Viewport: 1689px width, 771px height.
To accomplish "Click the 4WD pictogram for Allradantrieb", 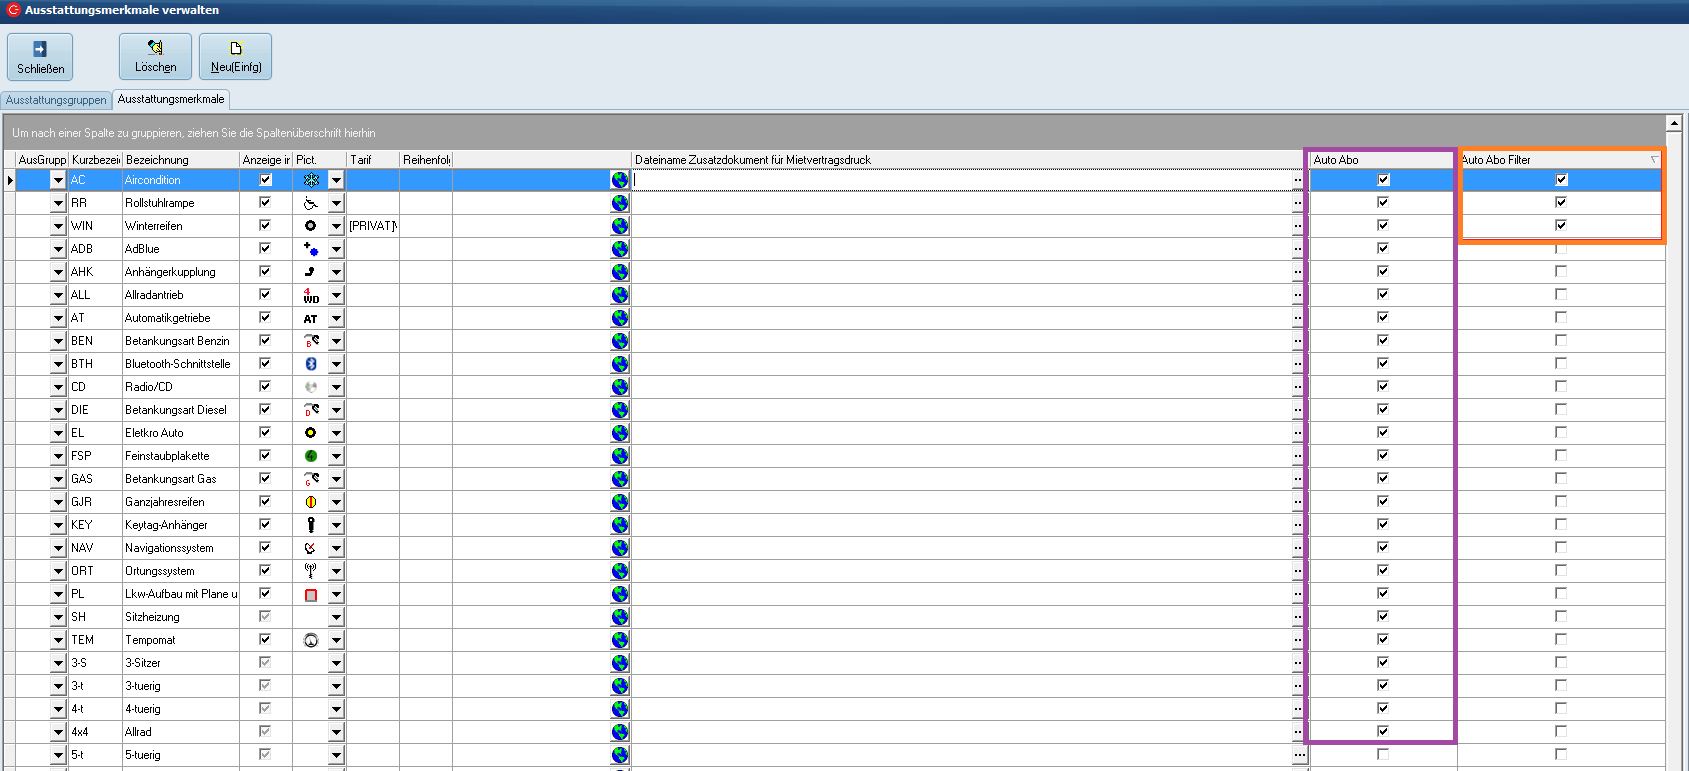I will pos(311,295).
